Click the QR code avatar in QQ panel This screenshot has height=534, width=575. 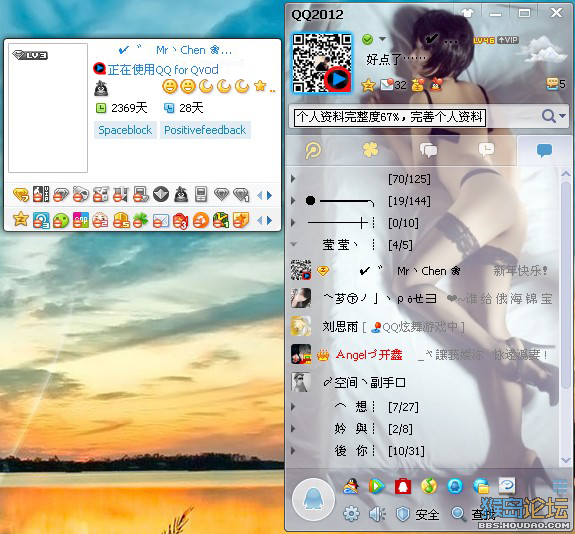click(322, 62)
